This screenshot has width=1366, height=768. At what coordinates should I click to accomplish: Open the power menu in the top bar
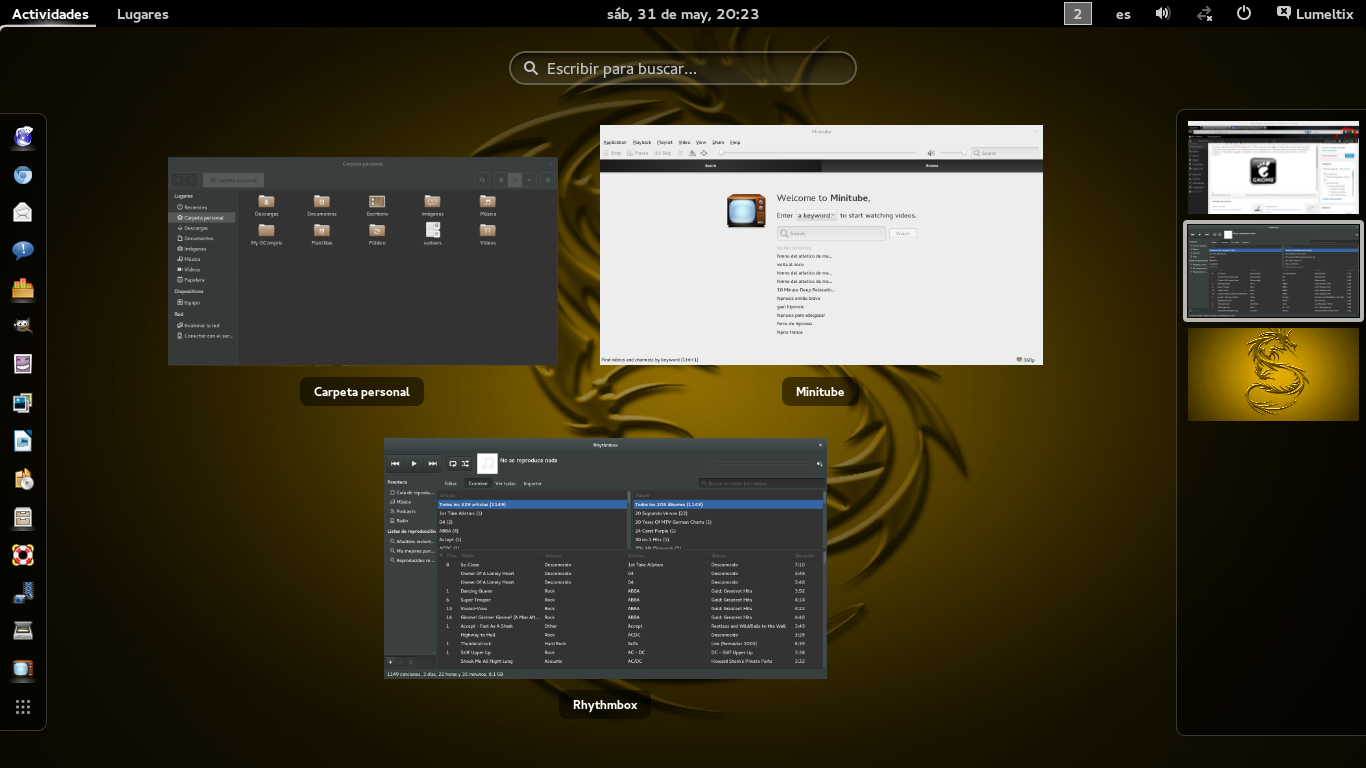click(x=1244, y=14)
